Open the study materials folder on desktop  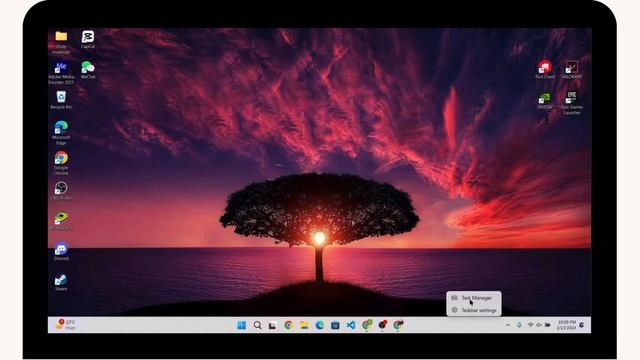pyautogui.click(x=61, y=42)
